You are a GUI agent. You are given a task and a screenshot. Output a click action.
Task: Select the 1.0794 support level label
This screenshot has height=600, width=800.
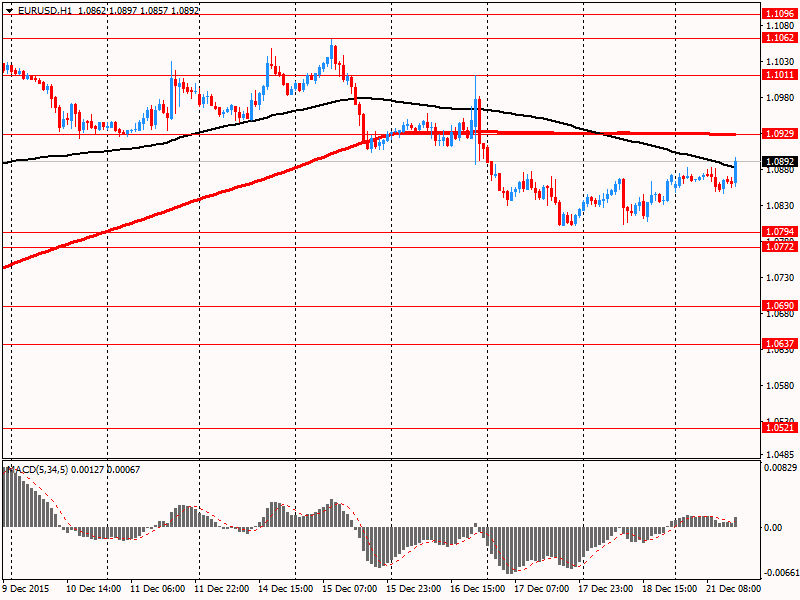tap(780, 232)
